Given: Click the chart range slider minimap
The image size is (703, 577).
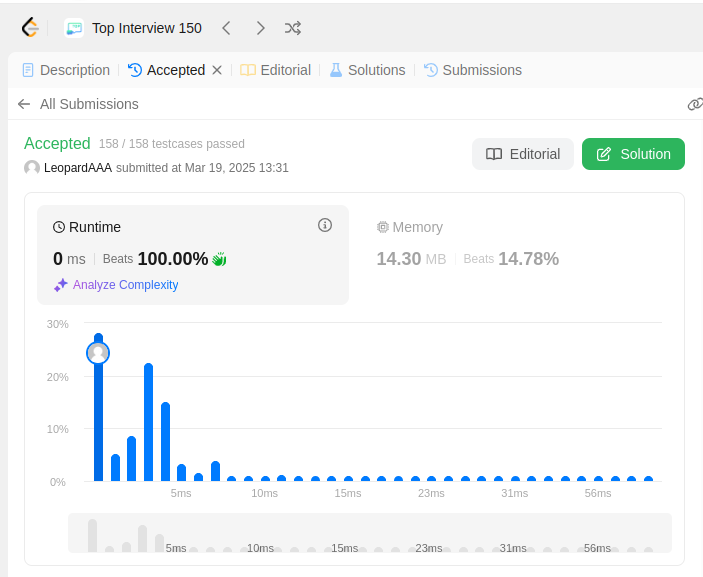Looking at the screenshot, I should pos(370,533).
